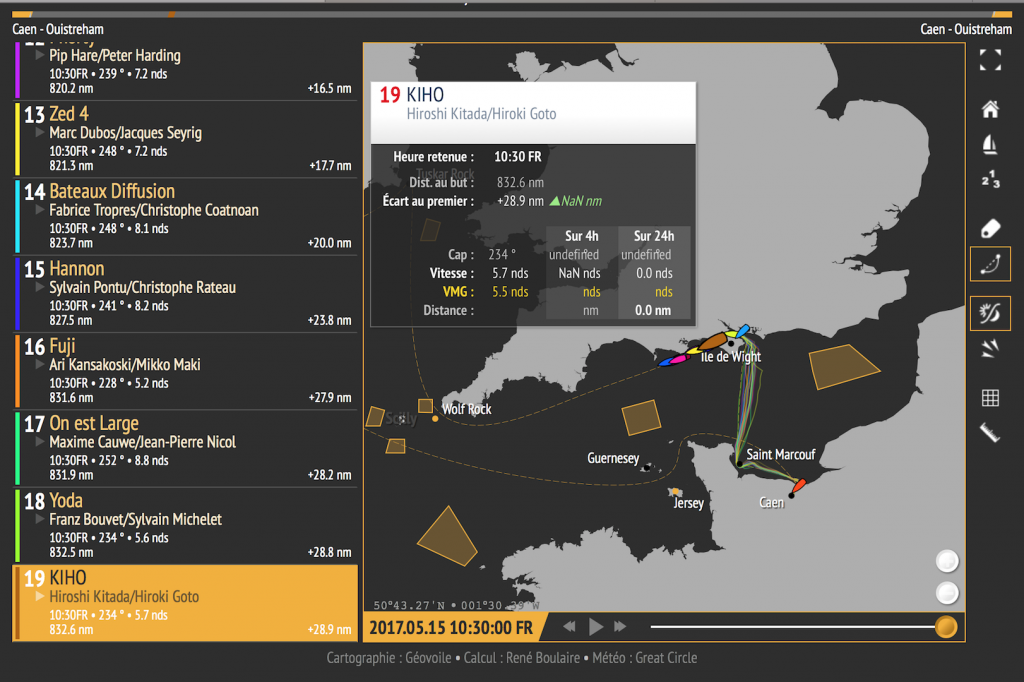This screenshot has width=1024, height=682.
Task: Click the Guernesey waypoint marker
Action: pos(647,468)
